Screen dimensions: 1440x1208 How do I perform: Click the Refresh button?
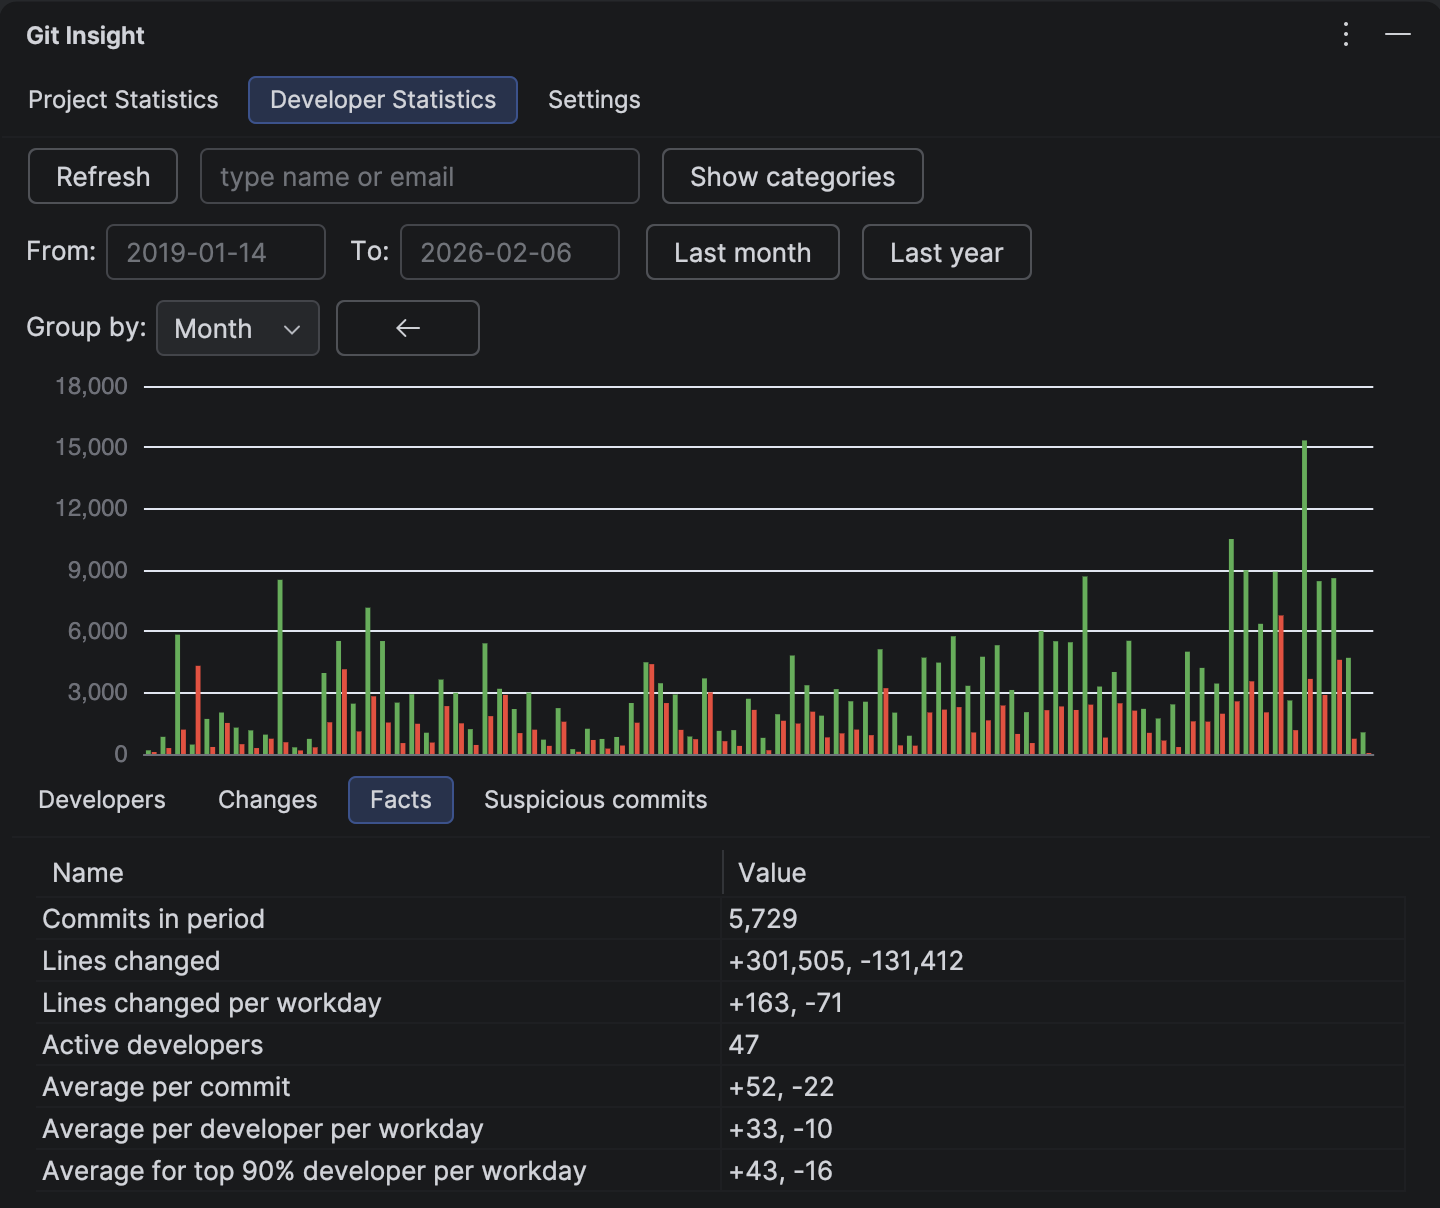103,177
